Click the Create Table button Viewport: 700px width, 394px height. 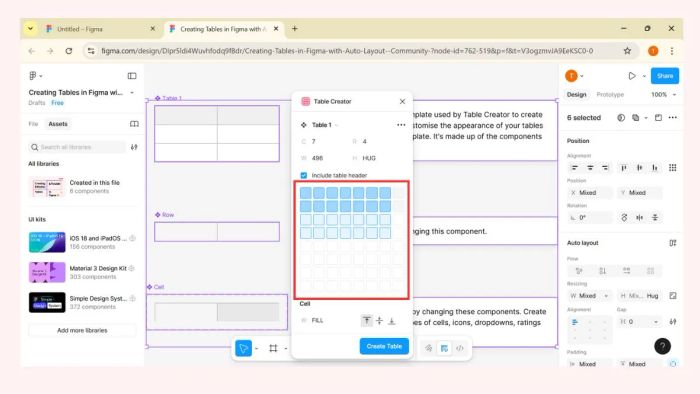384,346
